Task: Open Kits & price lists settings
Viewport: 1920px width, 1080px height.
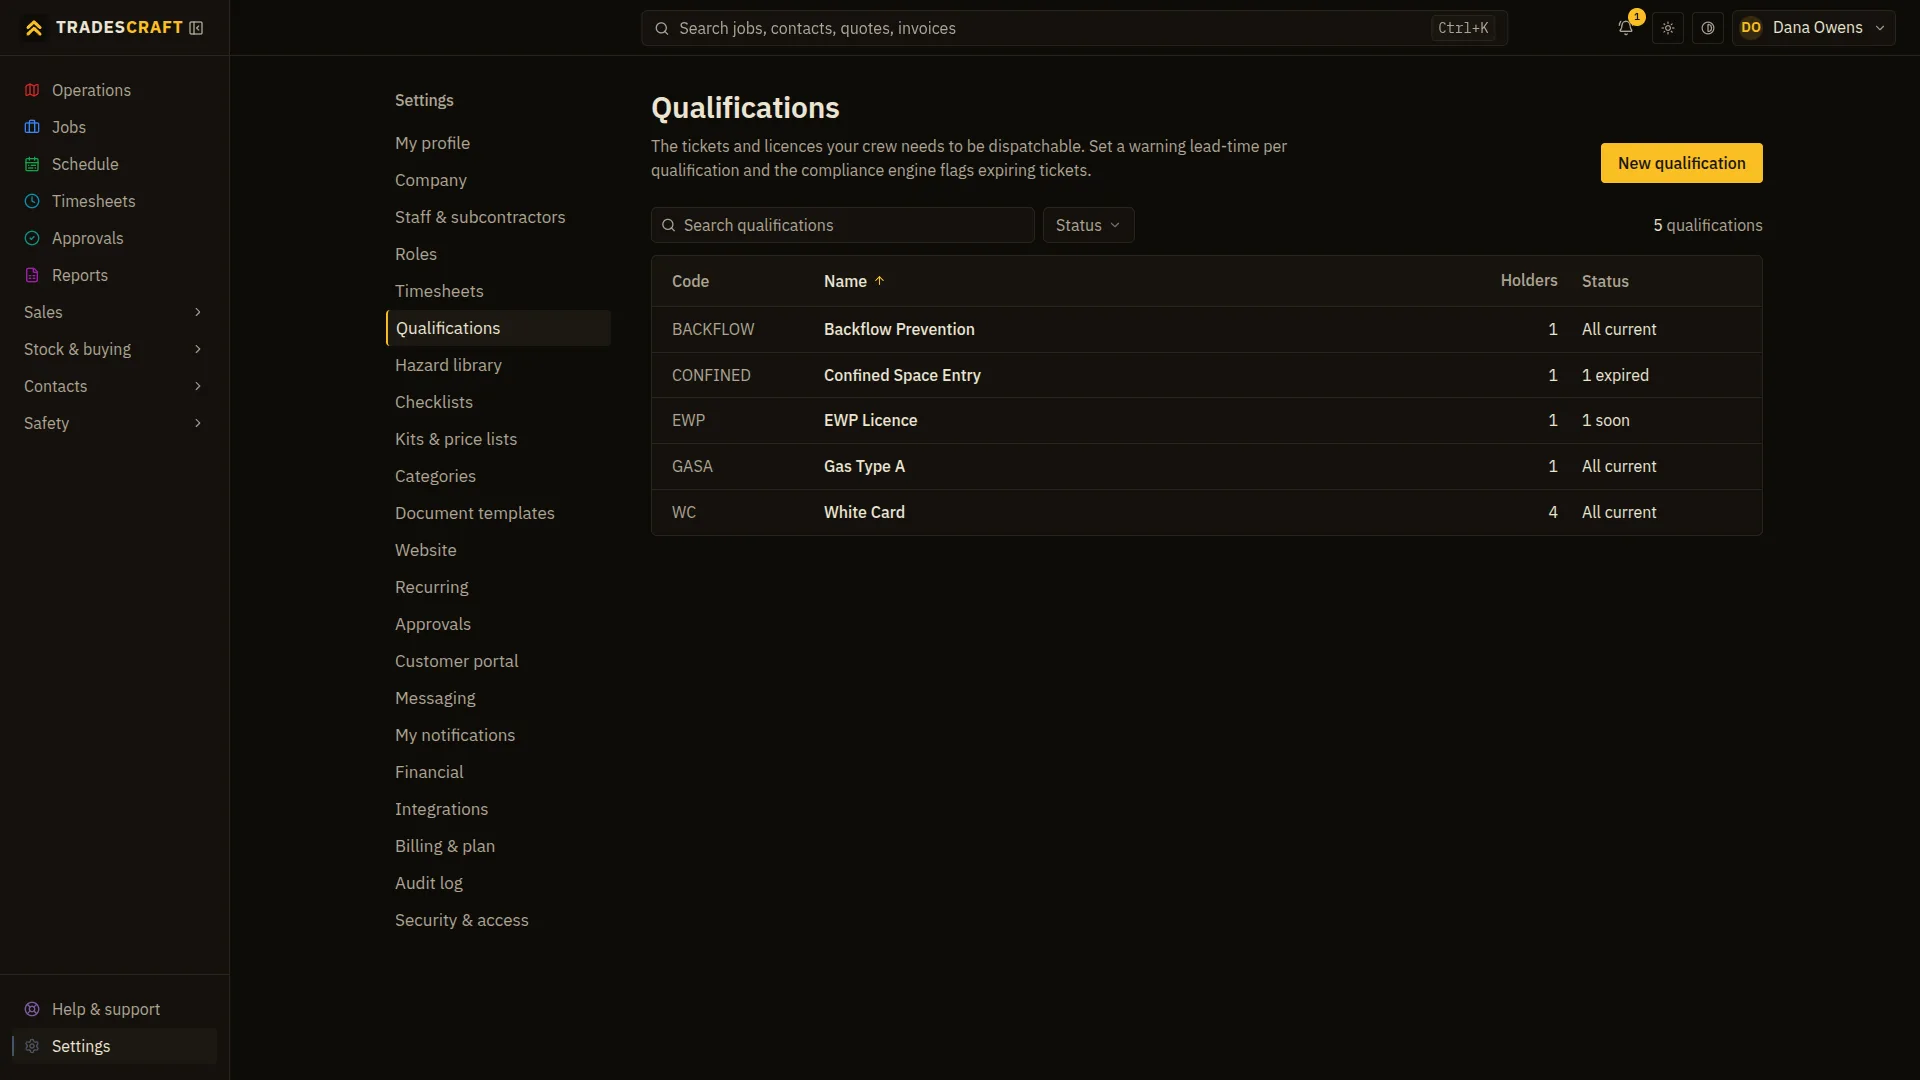Action: point(498,439)
